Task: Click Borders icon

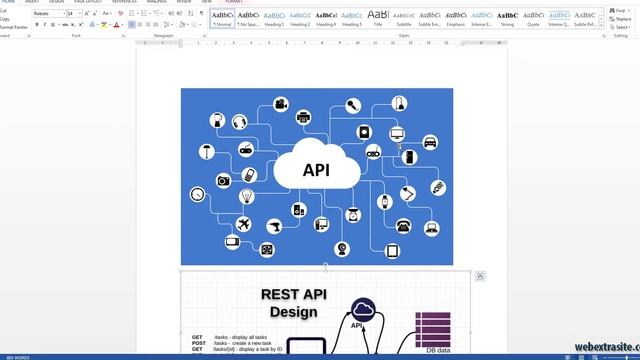Action: click(x=194, y=25)
